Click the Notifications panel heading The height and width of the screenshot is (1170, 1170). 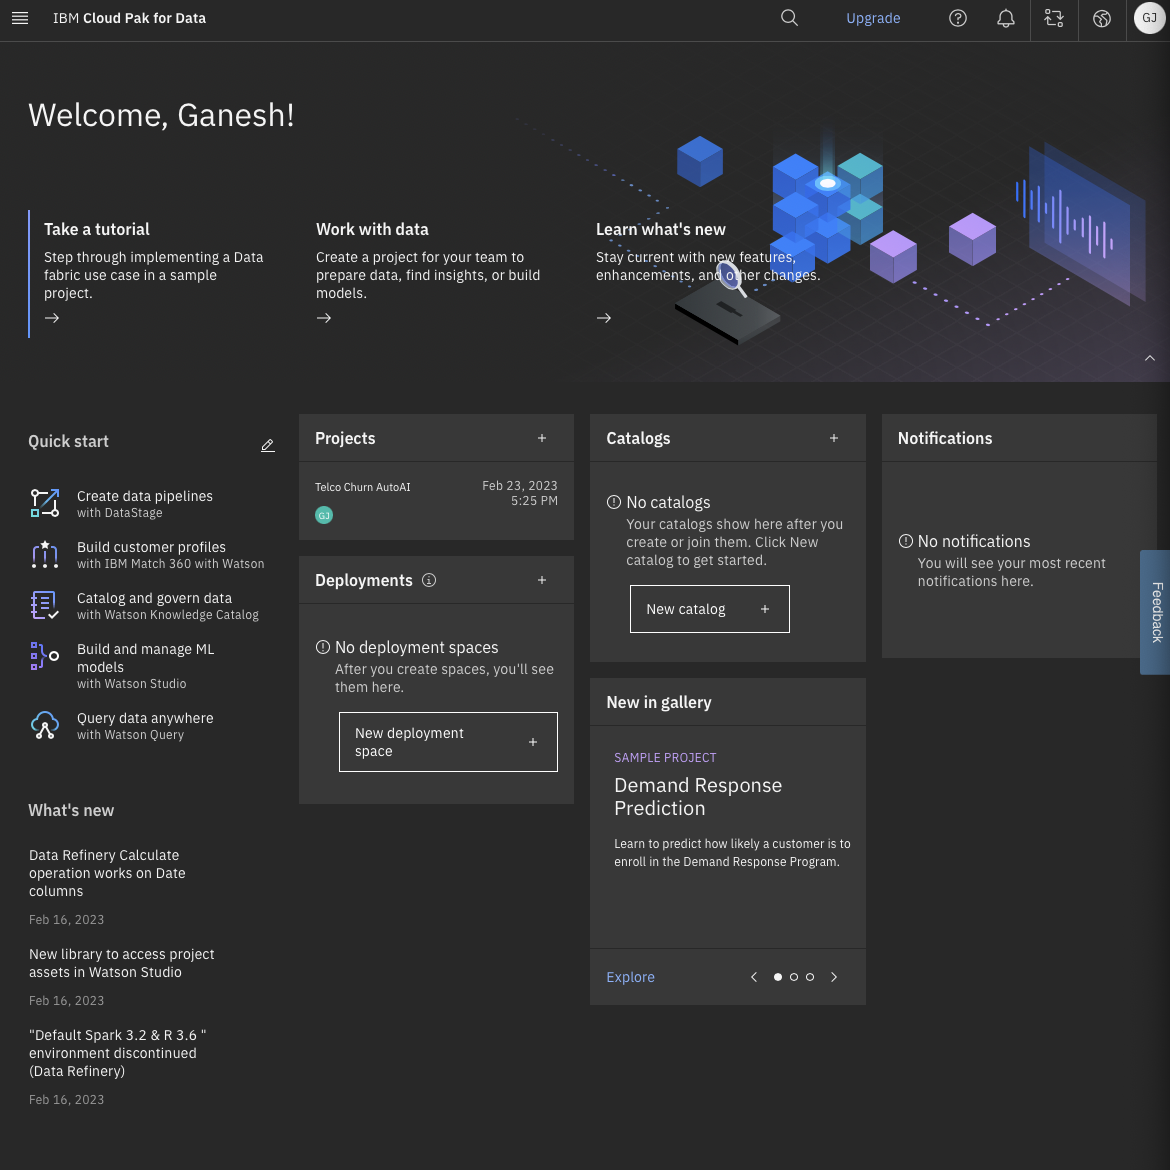(x=945, y=438)
